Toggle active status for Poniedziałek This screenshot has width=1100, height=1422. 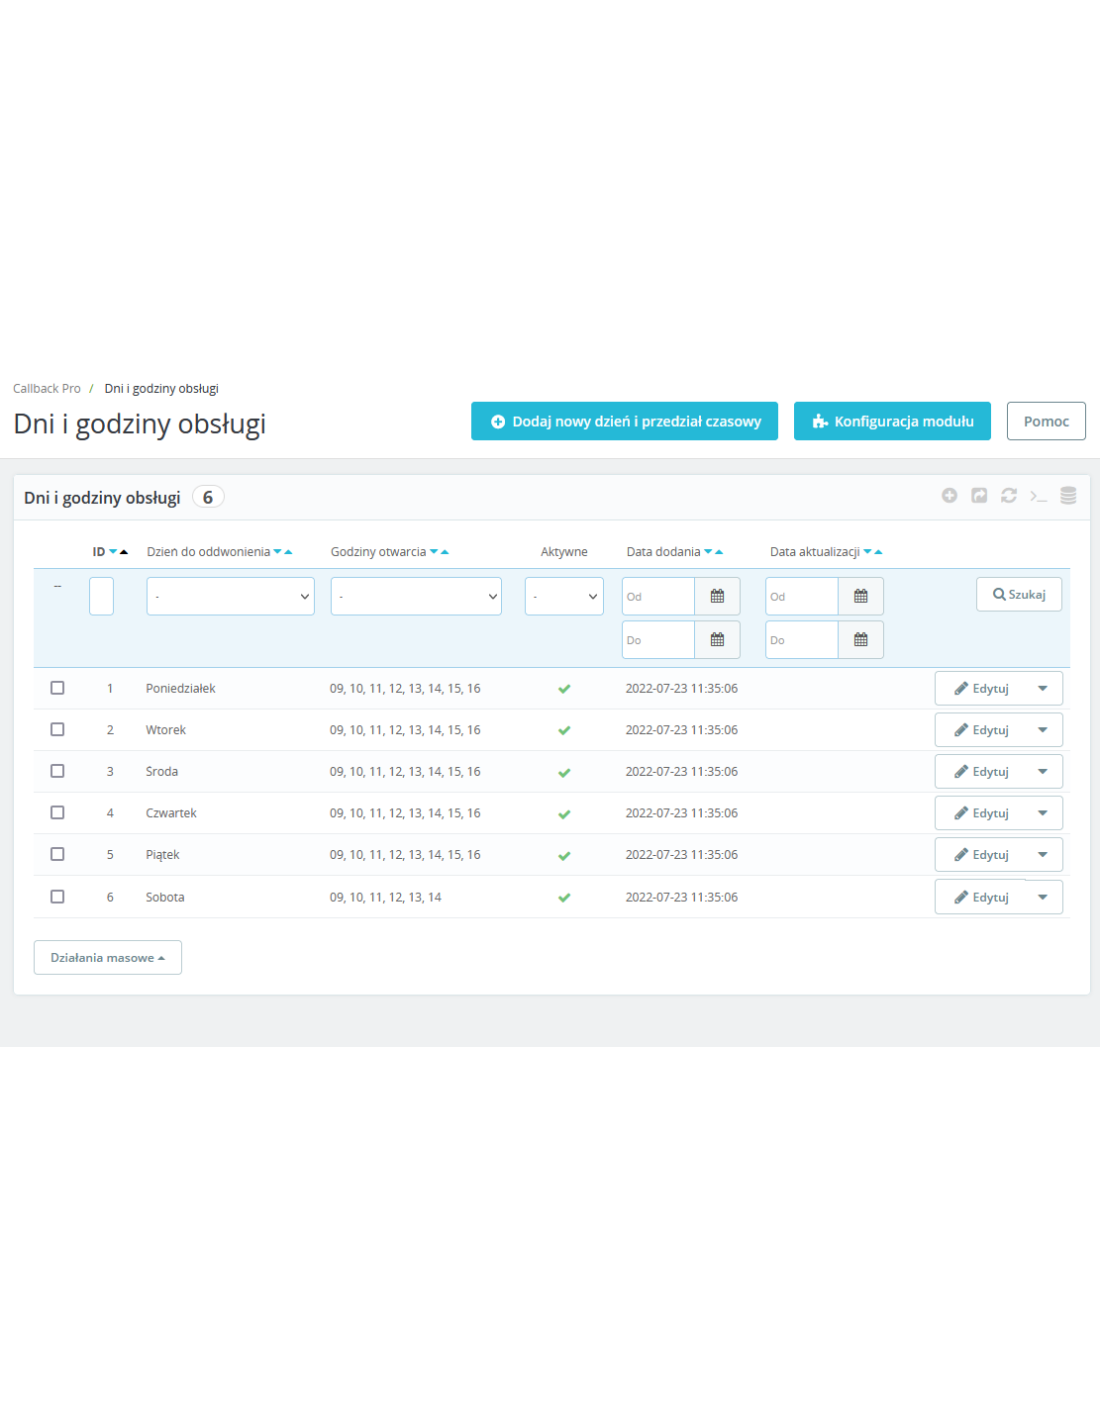pos(564,689)
